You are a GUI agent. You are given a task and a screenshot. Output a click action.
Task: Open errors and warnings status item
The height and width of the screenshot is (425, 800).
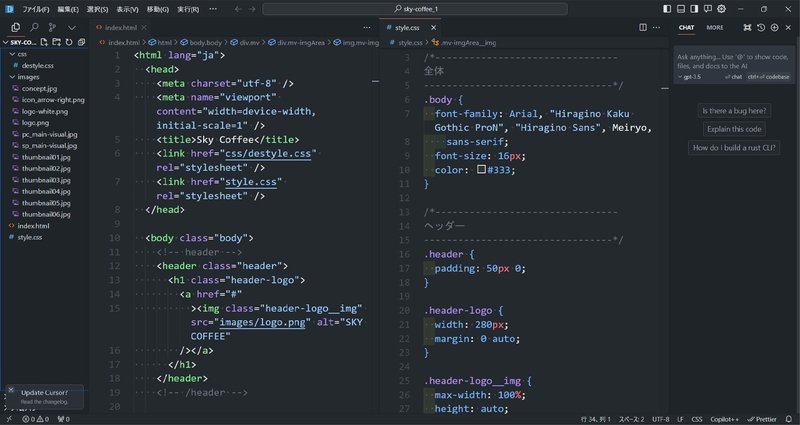point(36,419)
